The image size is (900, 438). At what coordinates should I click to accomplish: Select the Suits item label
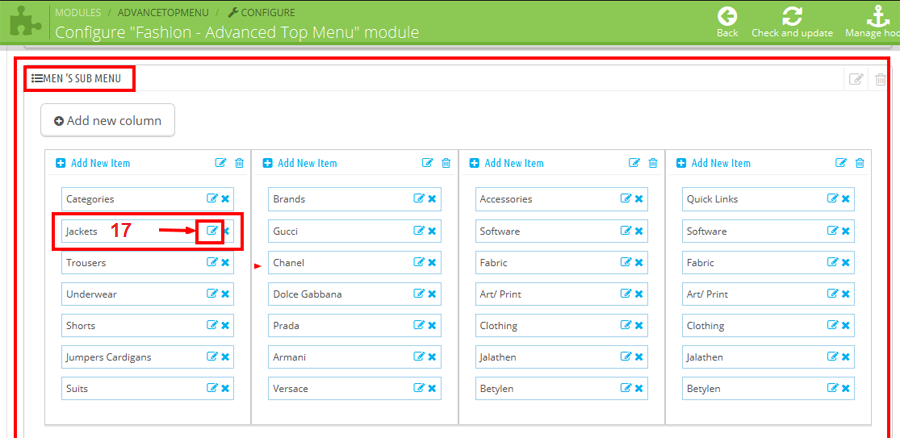(77, 389)
